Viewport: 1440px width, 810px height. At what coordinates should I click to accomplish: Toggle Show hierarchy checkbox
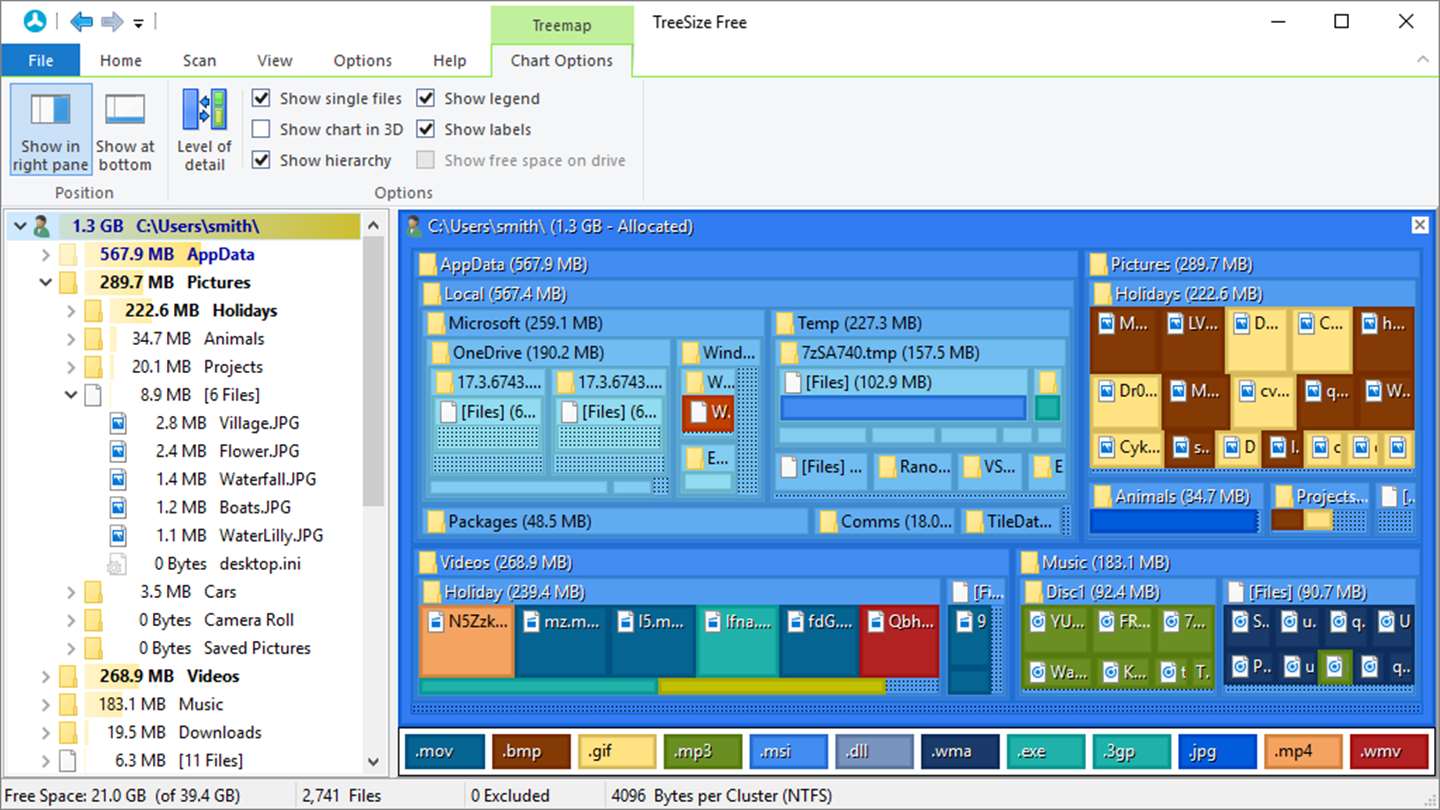click(261, 160)
